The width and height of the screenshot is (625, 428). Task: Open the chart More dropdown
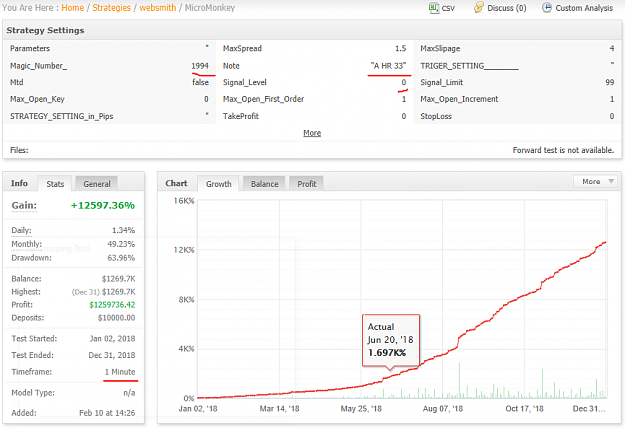(x=596, y=181)
